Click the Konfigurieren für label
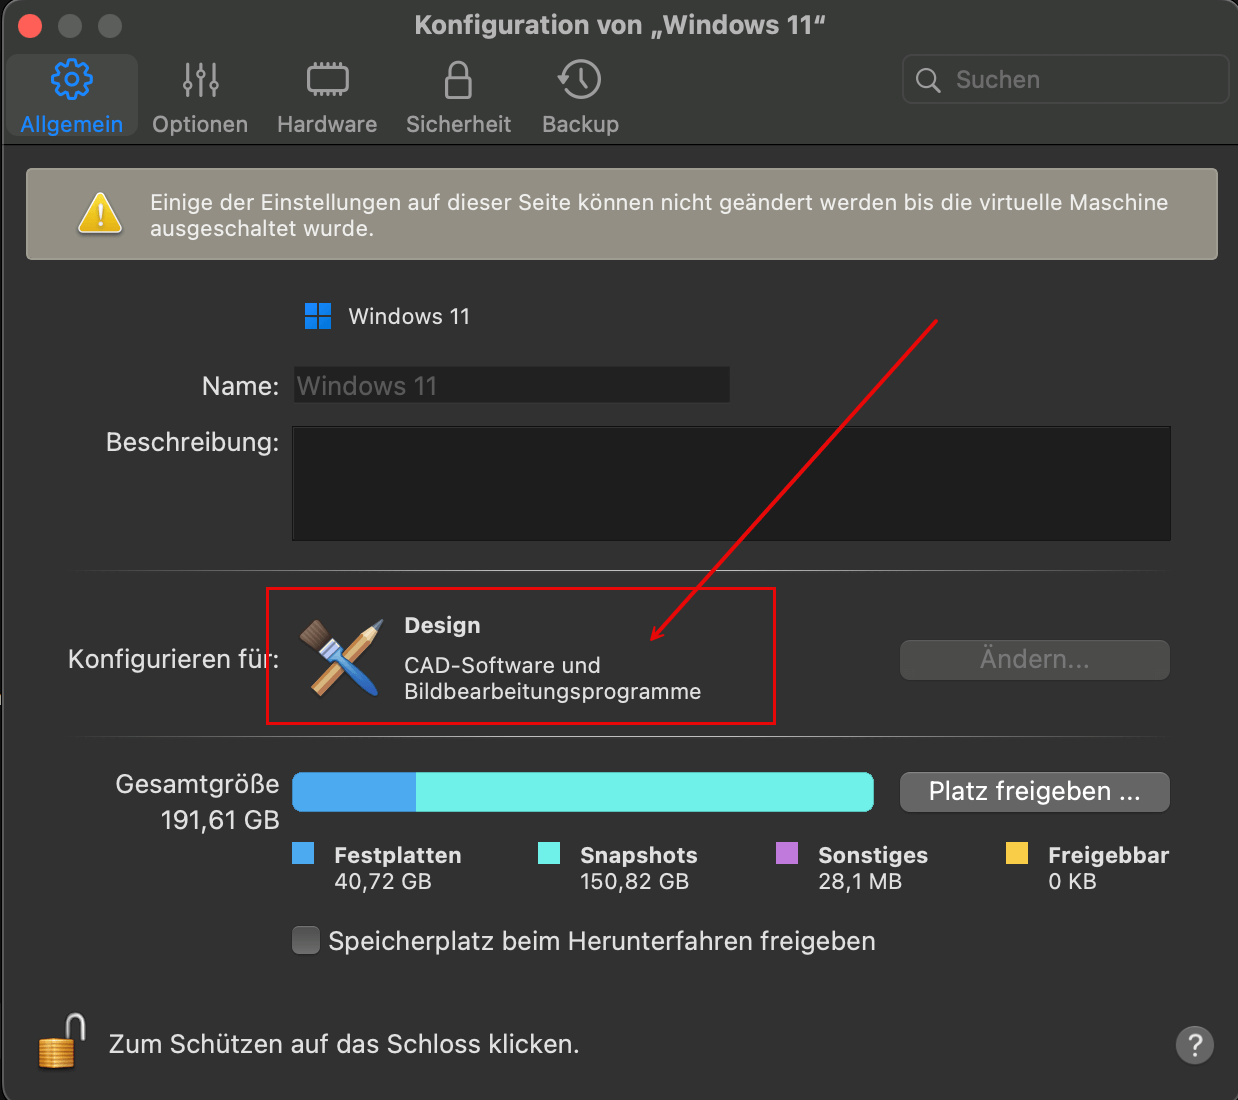 (173, 659)
